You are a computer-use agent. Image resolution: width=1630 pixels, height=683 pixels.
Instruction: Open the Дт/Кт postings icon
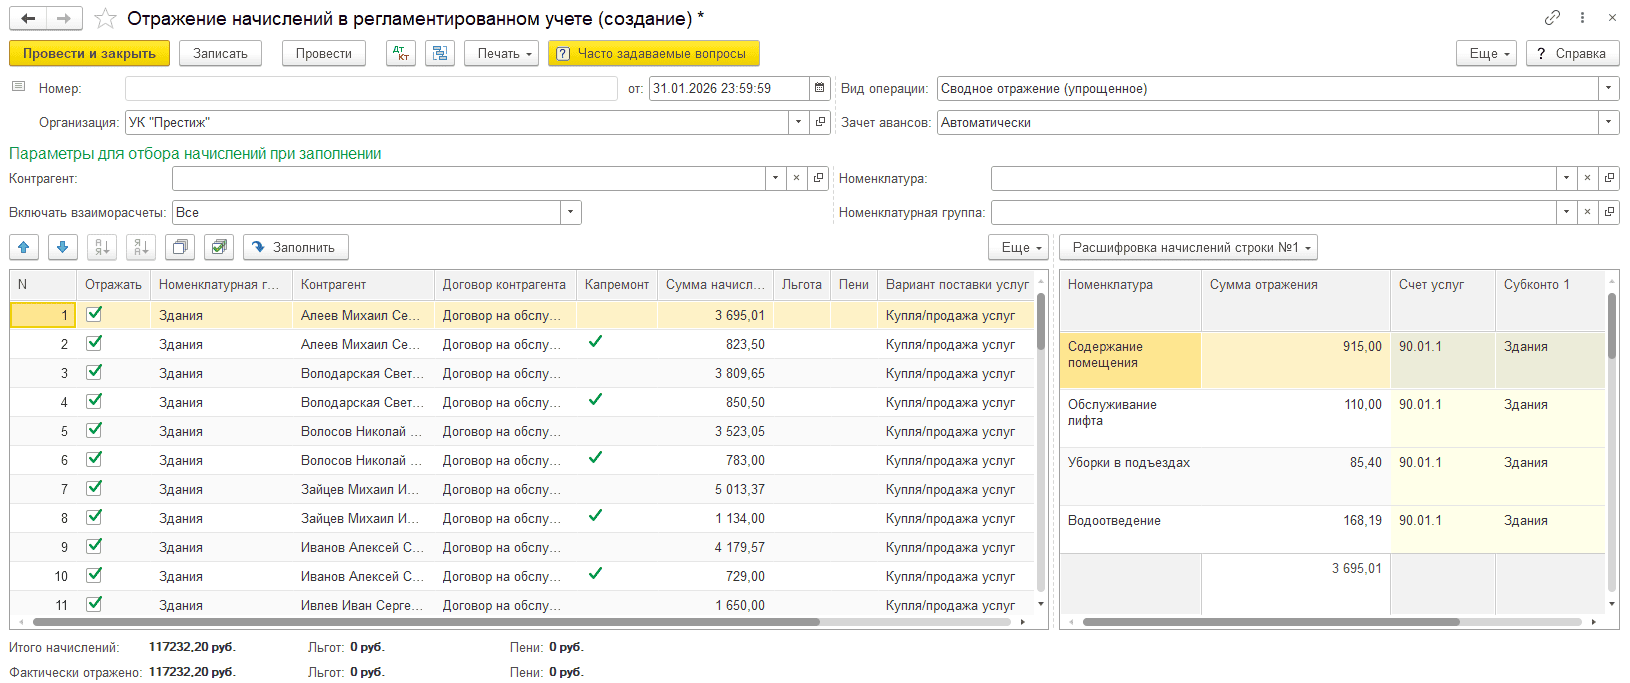tap(400, 53)
